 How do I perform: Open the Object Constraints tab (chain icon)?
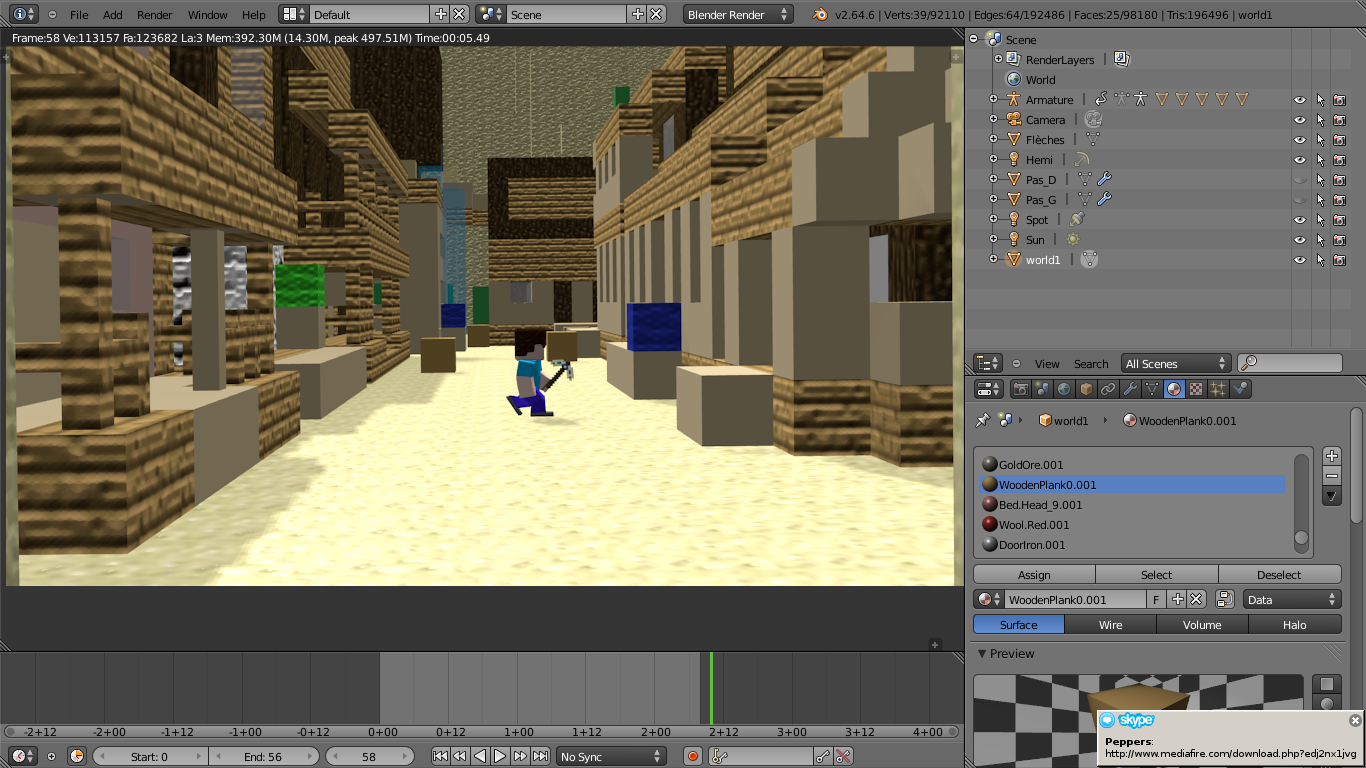coord(1108,389)
